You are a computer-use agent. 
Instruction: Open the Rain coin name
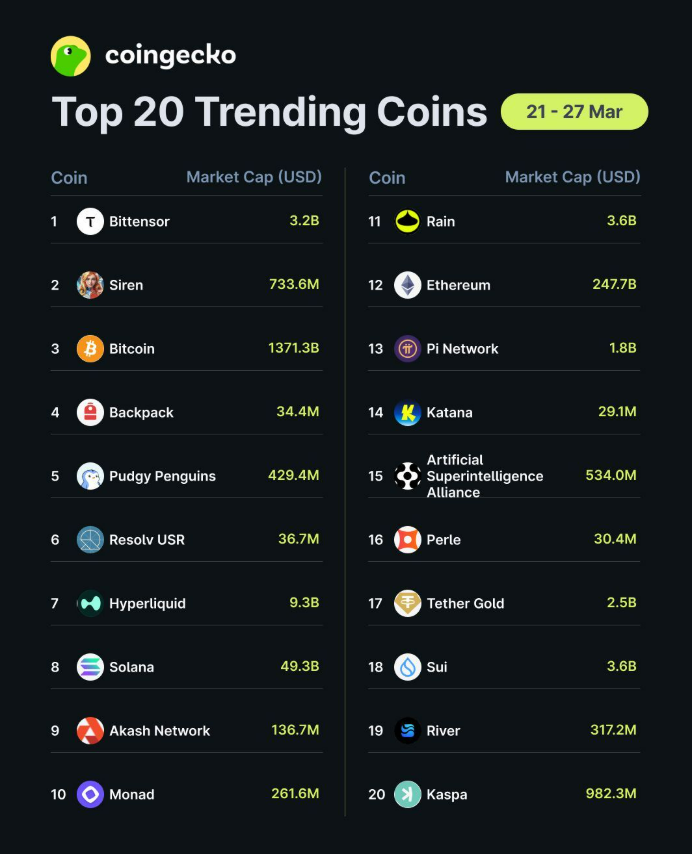point(440,221)
